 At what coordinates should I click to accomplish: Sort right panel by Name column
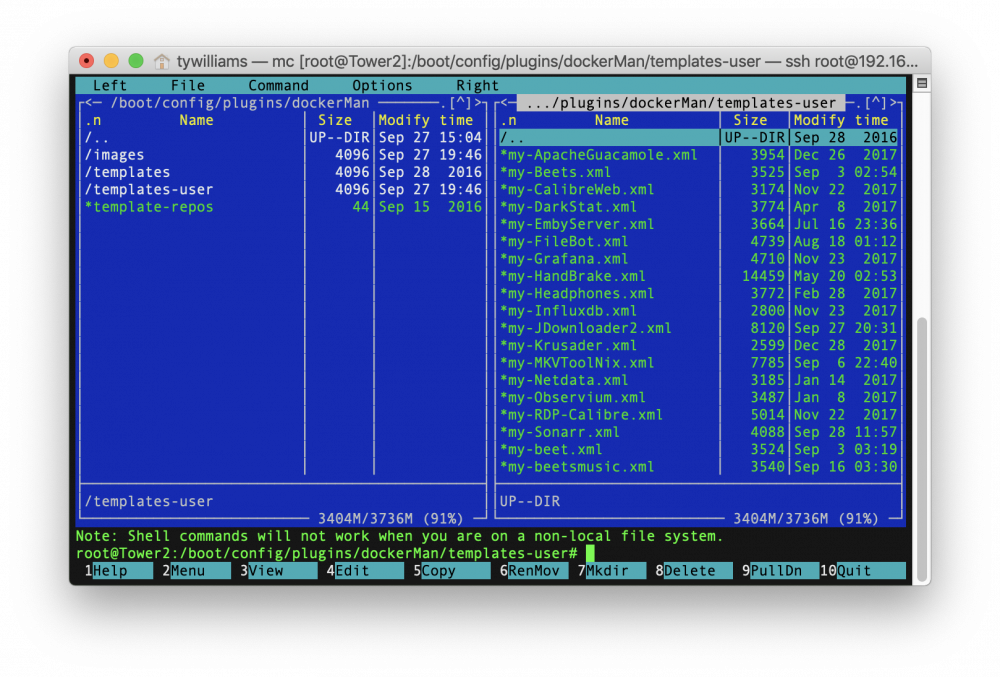(612, 120)
